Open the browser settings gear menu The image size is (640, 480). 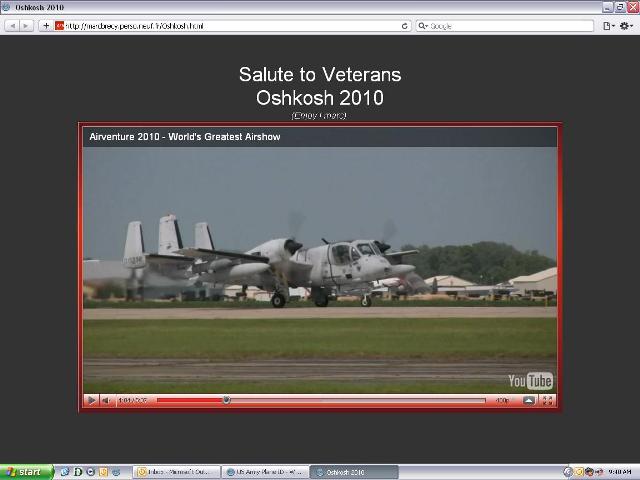626,25
